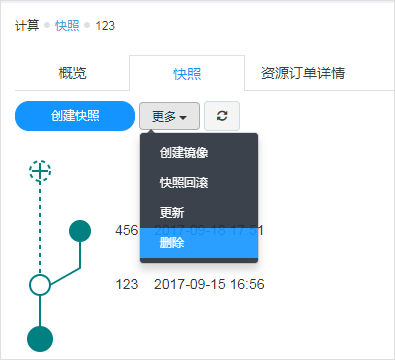Click the snapshot name 456 label
Image resolution: width=395 pixels, height=360 pixels.
(x=127, y=230)
